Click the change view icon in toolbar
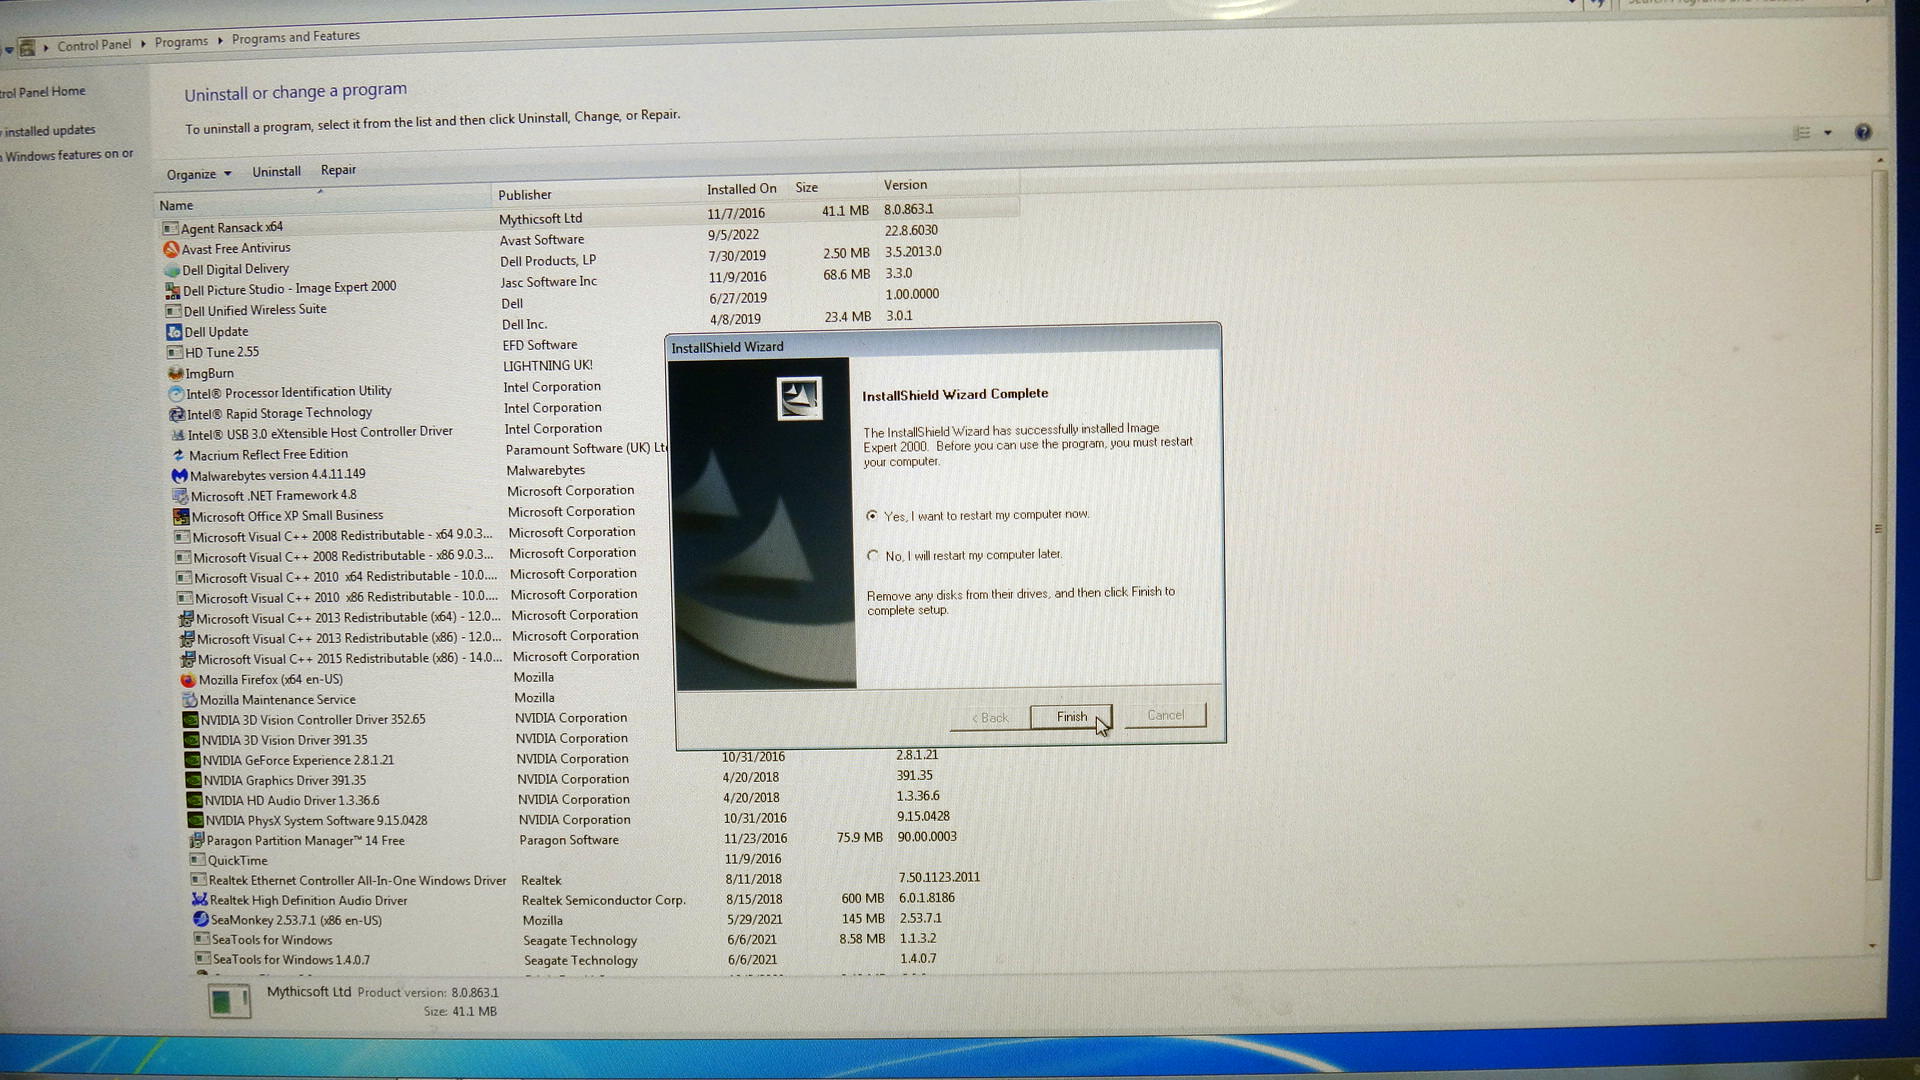 click(1802, 133)
